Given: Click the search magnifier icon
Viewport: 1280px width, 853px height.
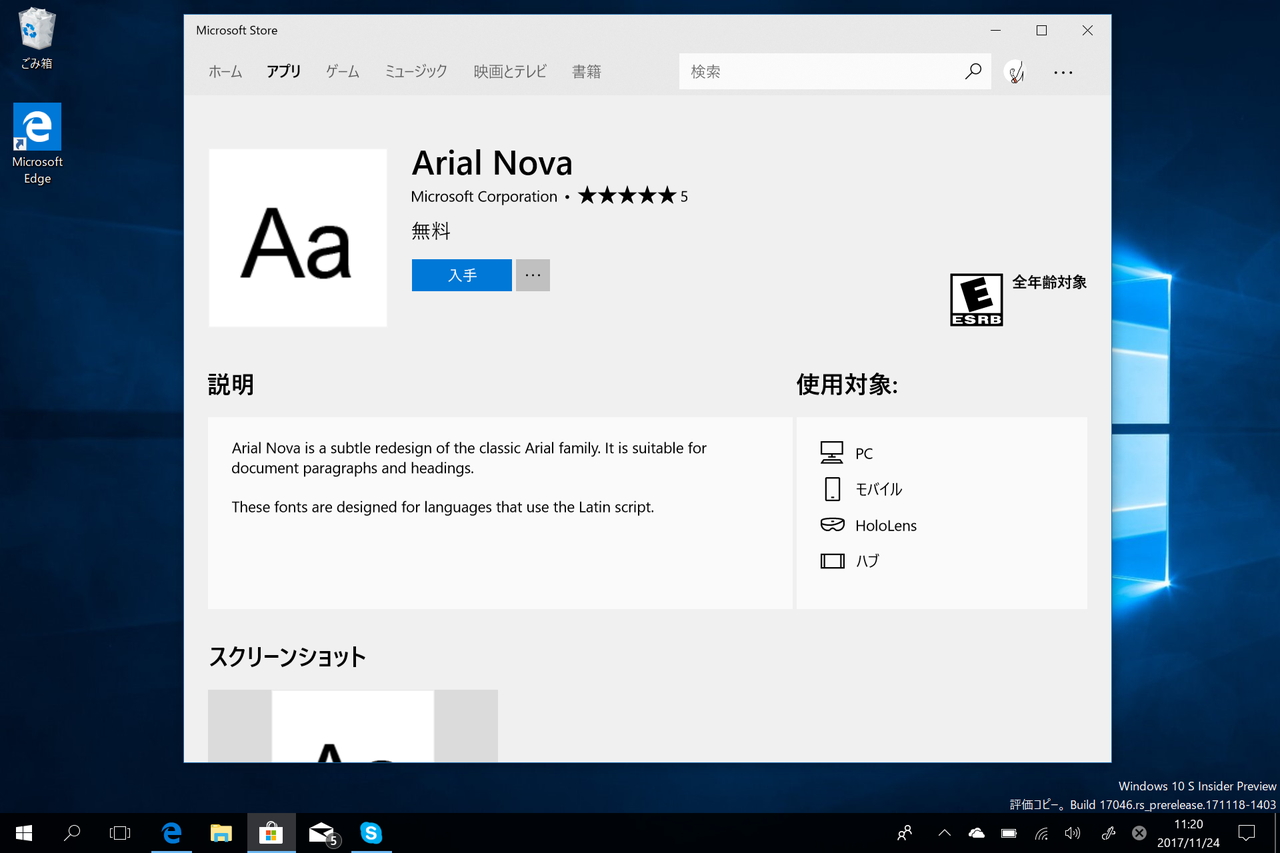Looking at the screenshot, I should point(972,71).
